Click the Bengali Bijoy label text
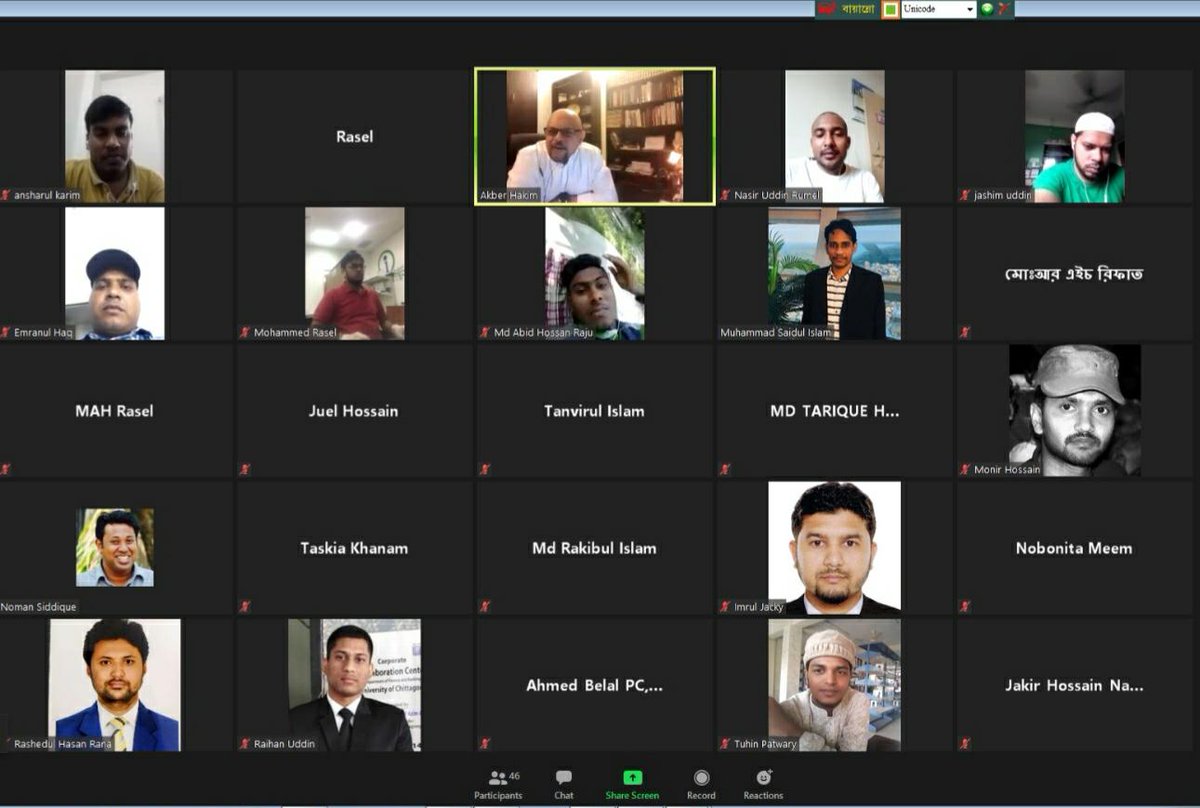1200x808 pixels. (858, 9)
